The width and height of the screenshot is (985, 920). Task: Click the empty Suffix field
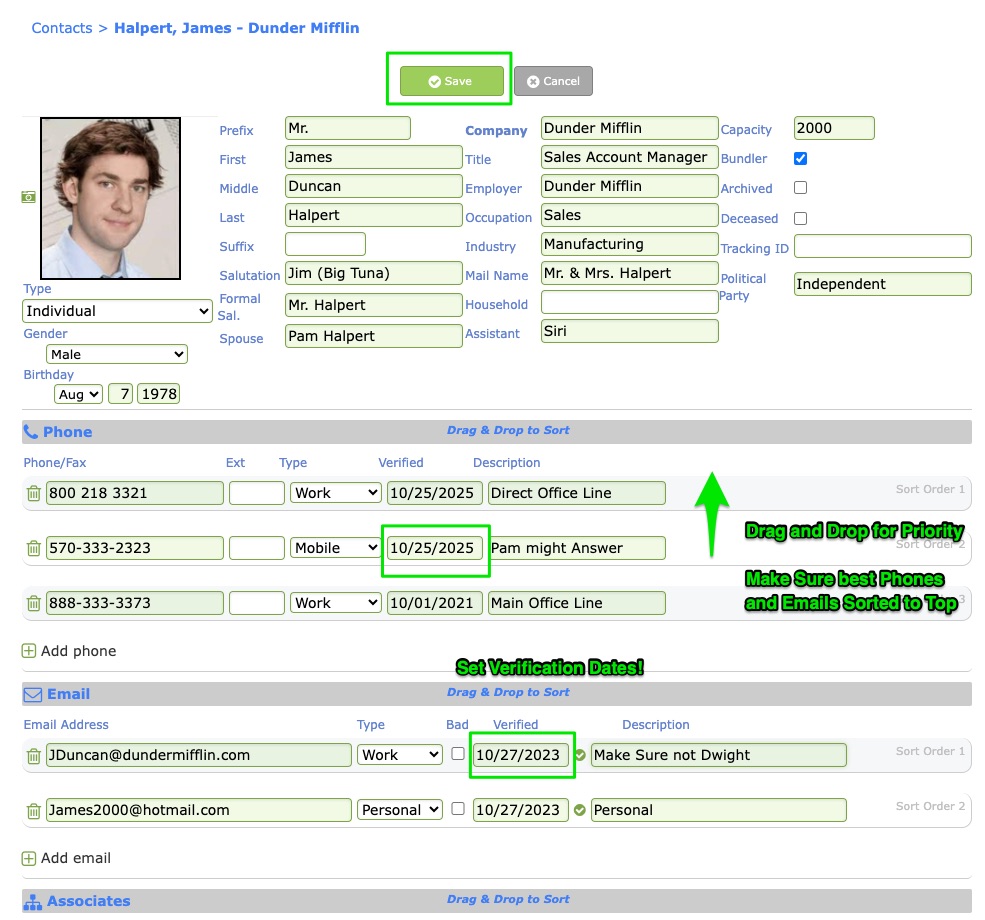click(x=325, y=244)
